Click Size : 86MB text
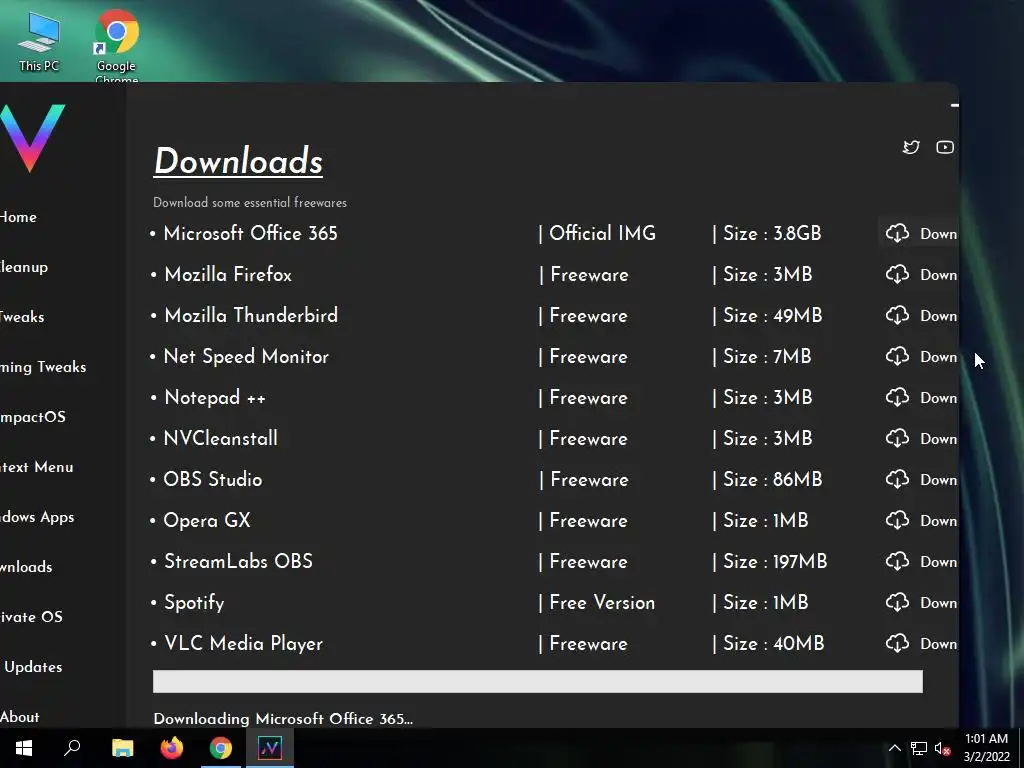This screenshot has height=768, width=1024. click(772, 479)
